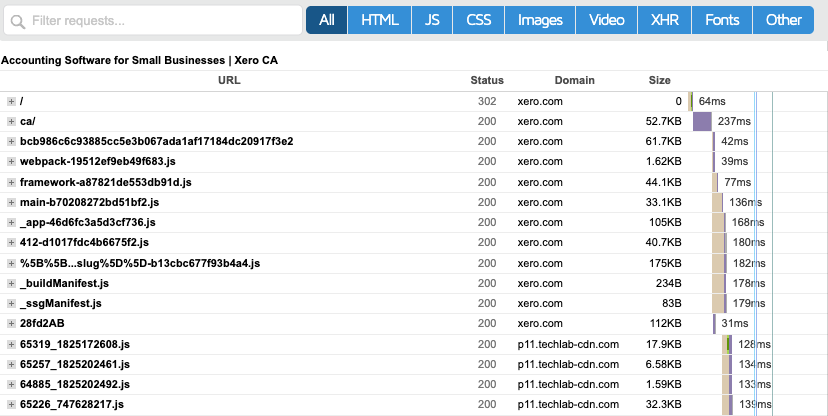Filter requests by Fonts
828x416 pixels.
click(722, 20)
